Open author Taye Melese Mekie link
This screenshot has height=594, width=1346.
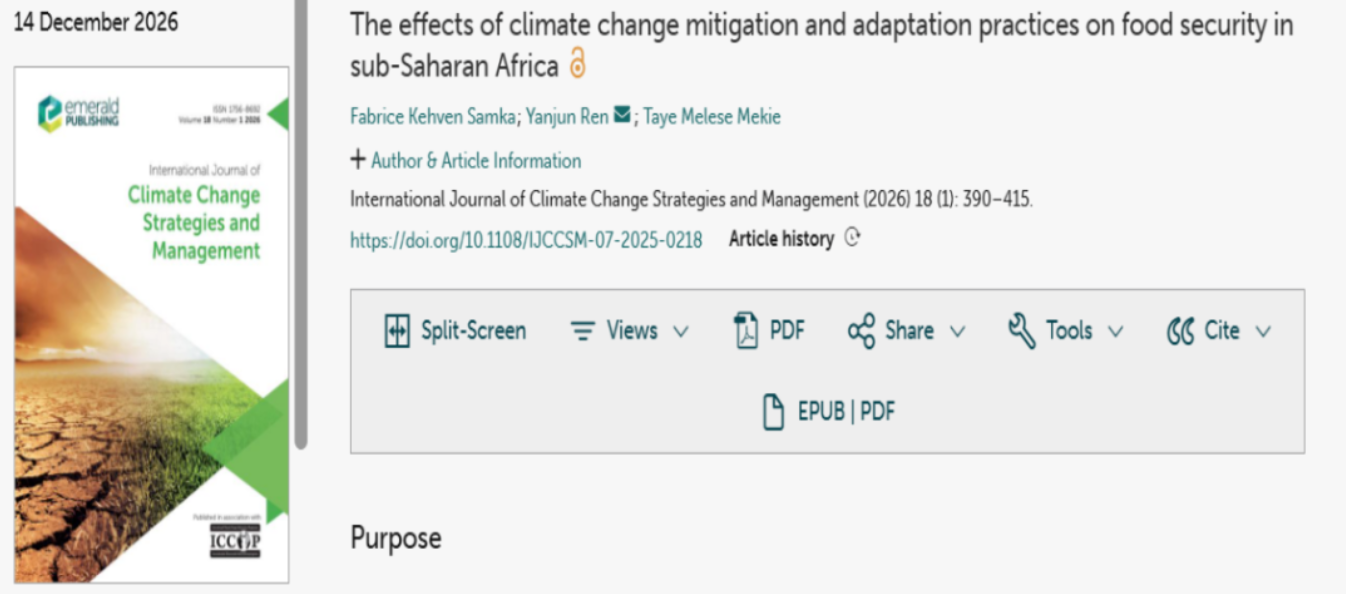[712, 117]
